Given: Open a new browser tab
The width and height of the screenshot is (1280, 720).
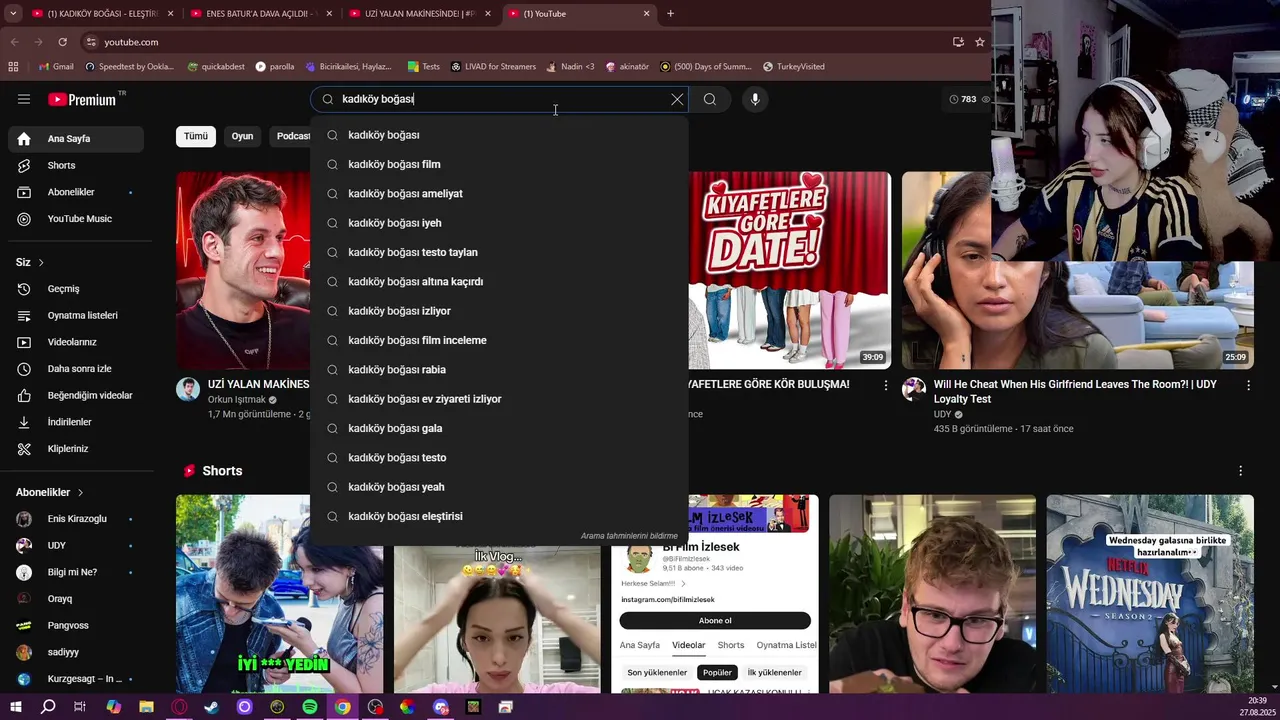Looking at the screenshot, I should coord(670,14).
